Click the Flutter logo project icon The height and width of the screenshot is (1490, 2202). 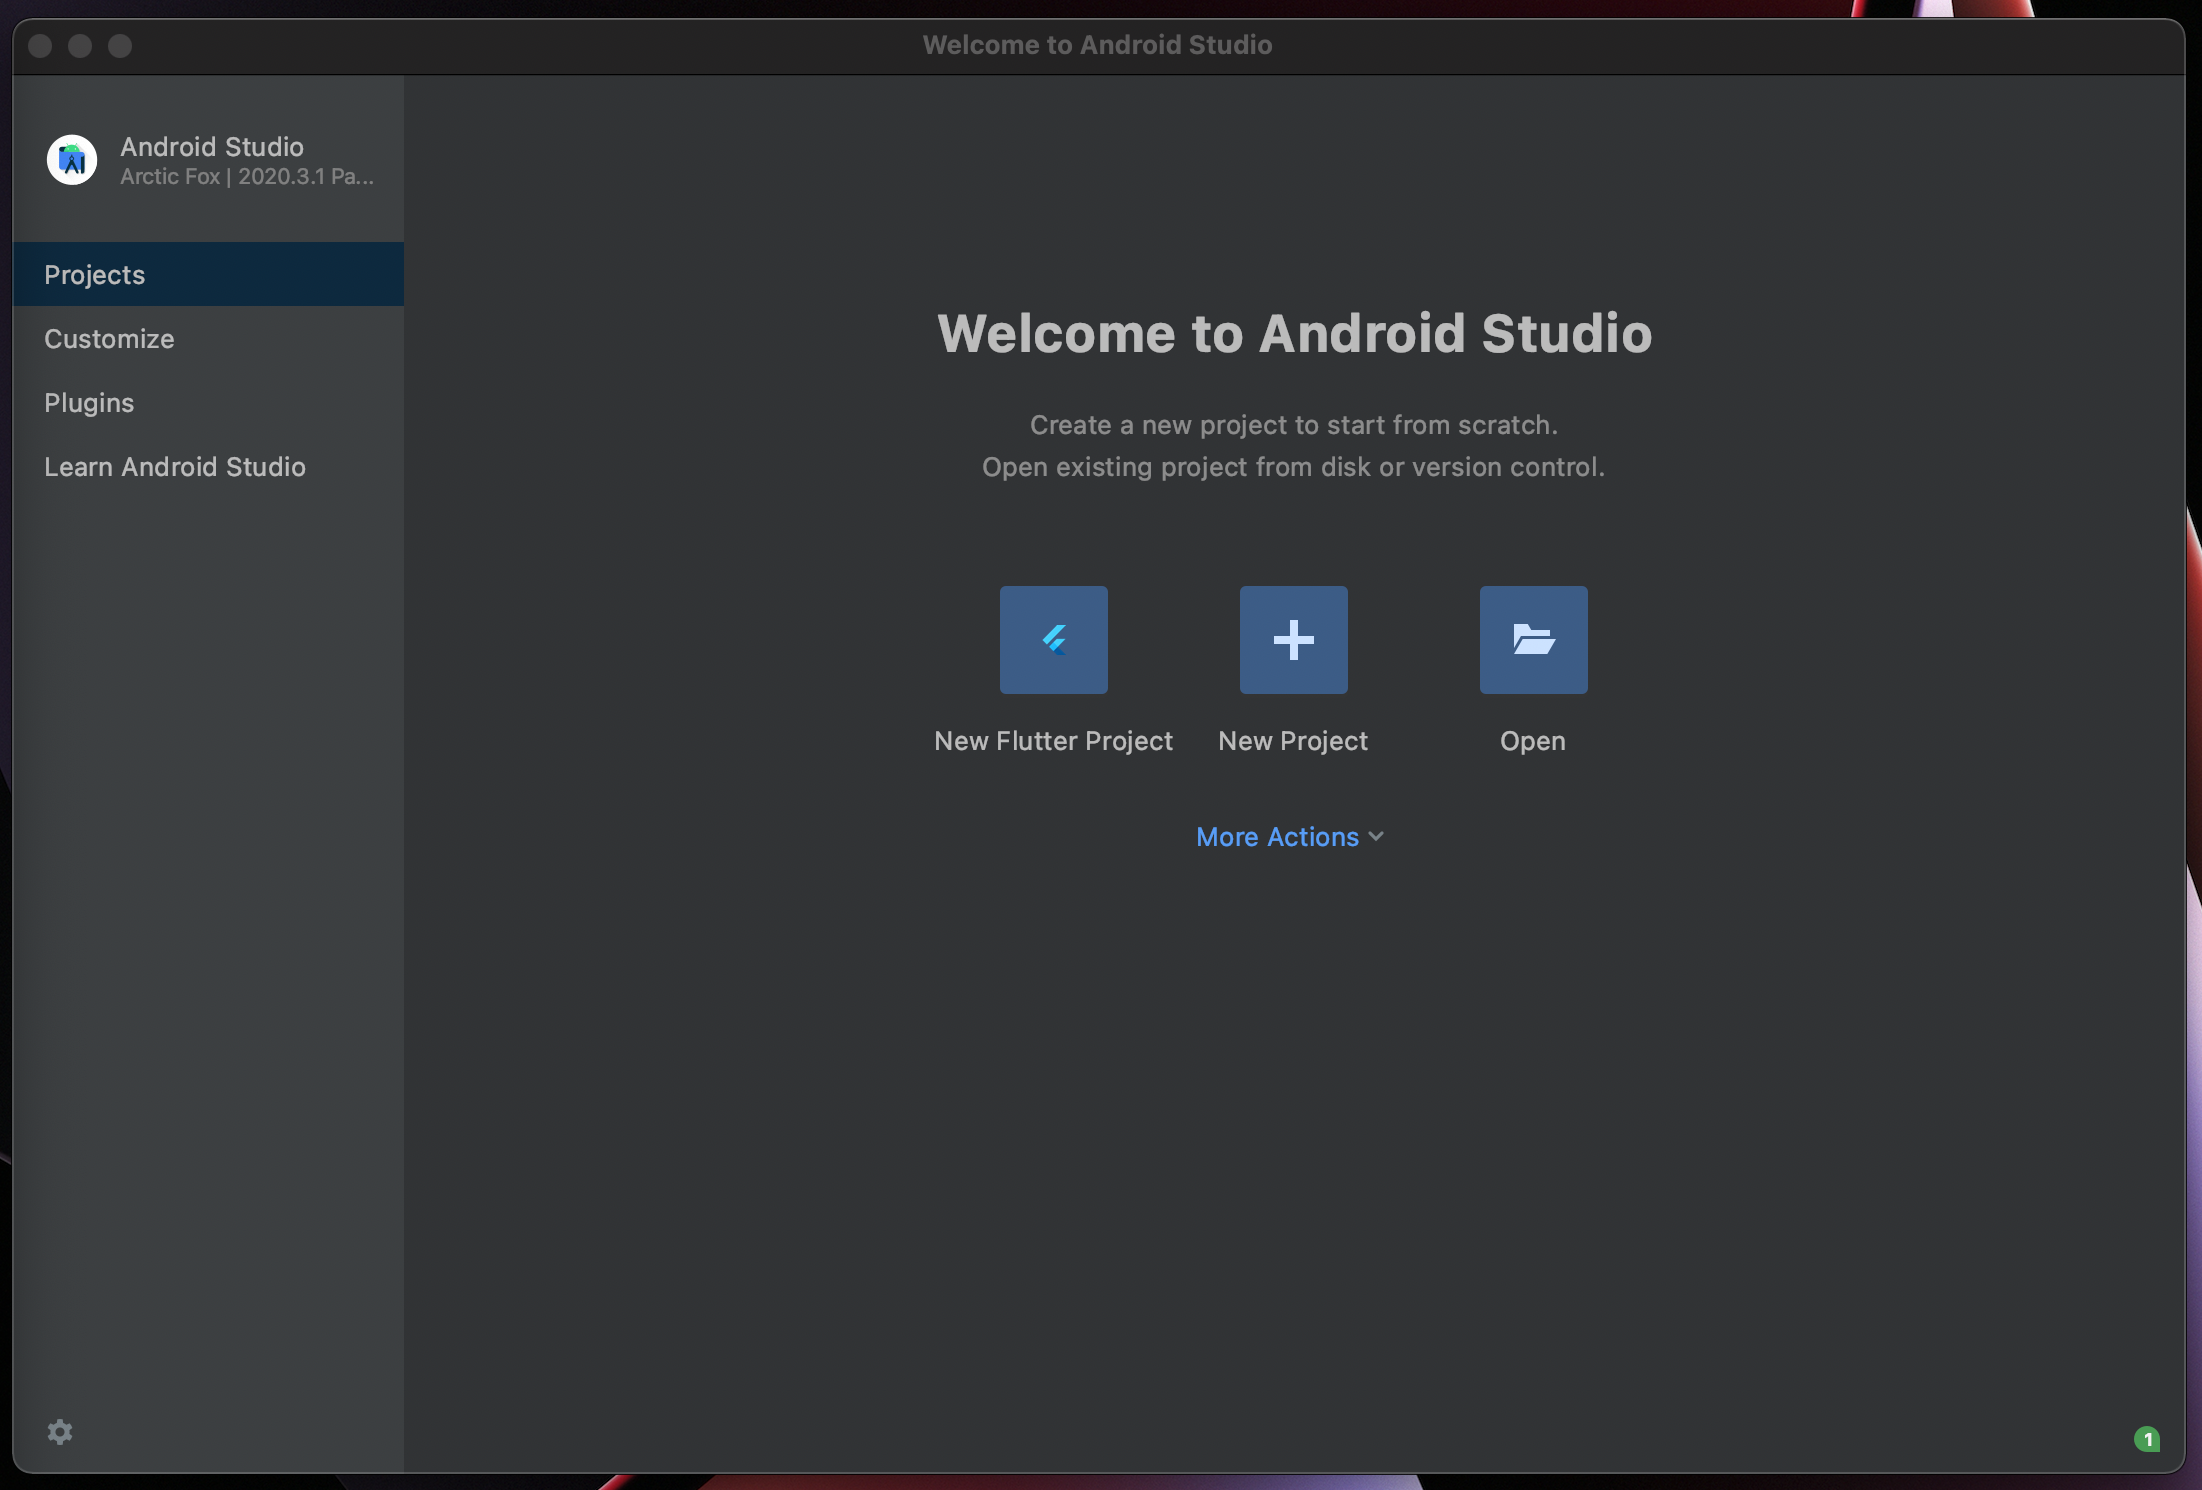(x=1053, y=640)
